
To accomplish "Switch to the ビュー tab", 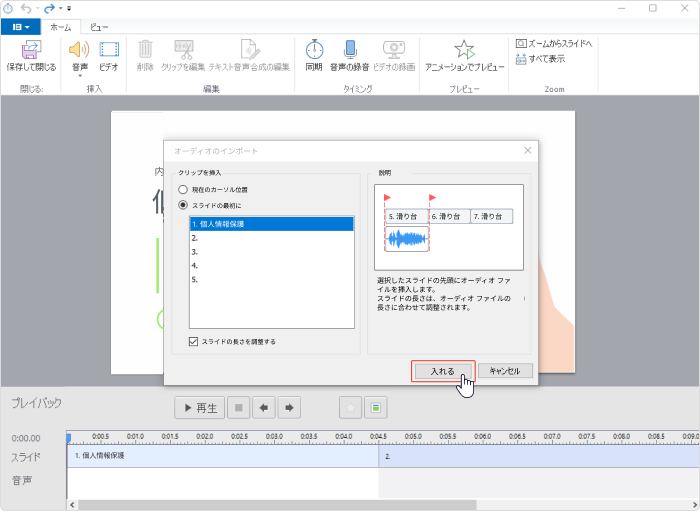I will pyautogui.click(x=100, y=27).
